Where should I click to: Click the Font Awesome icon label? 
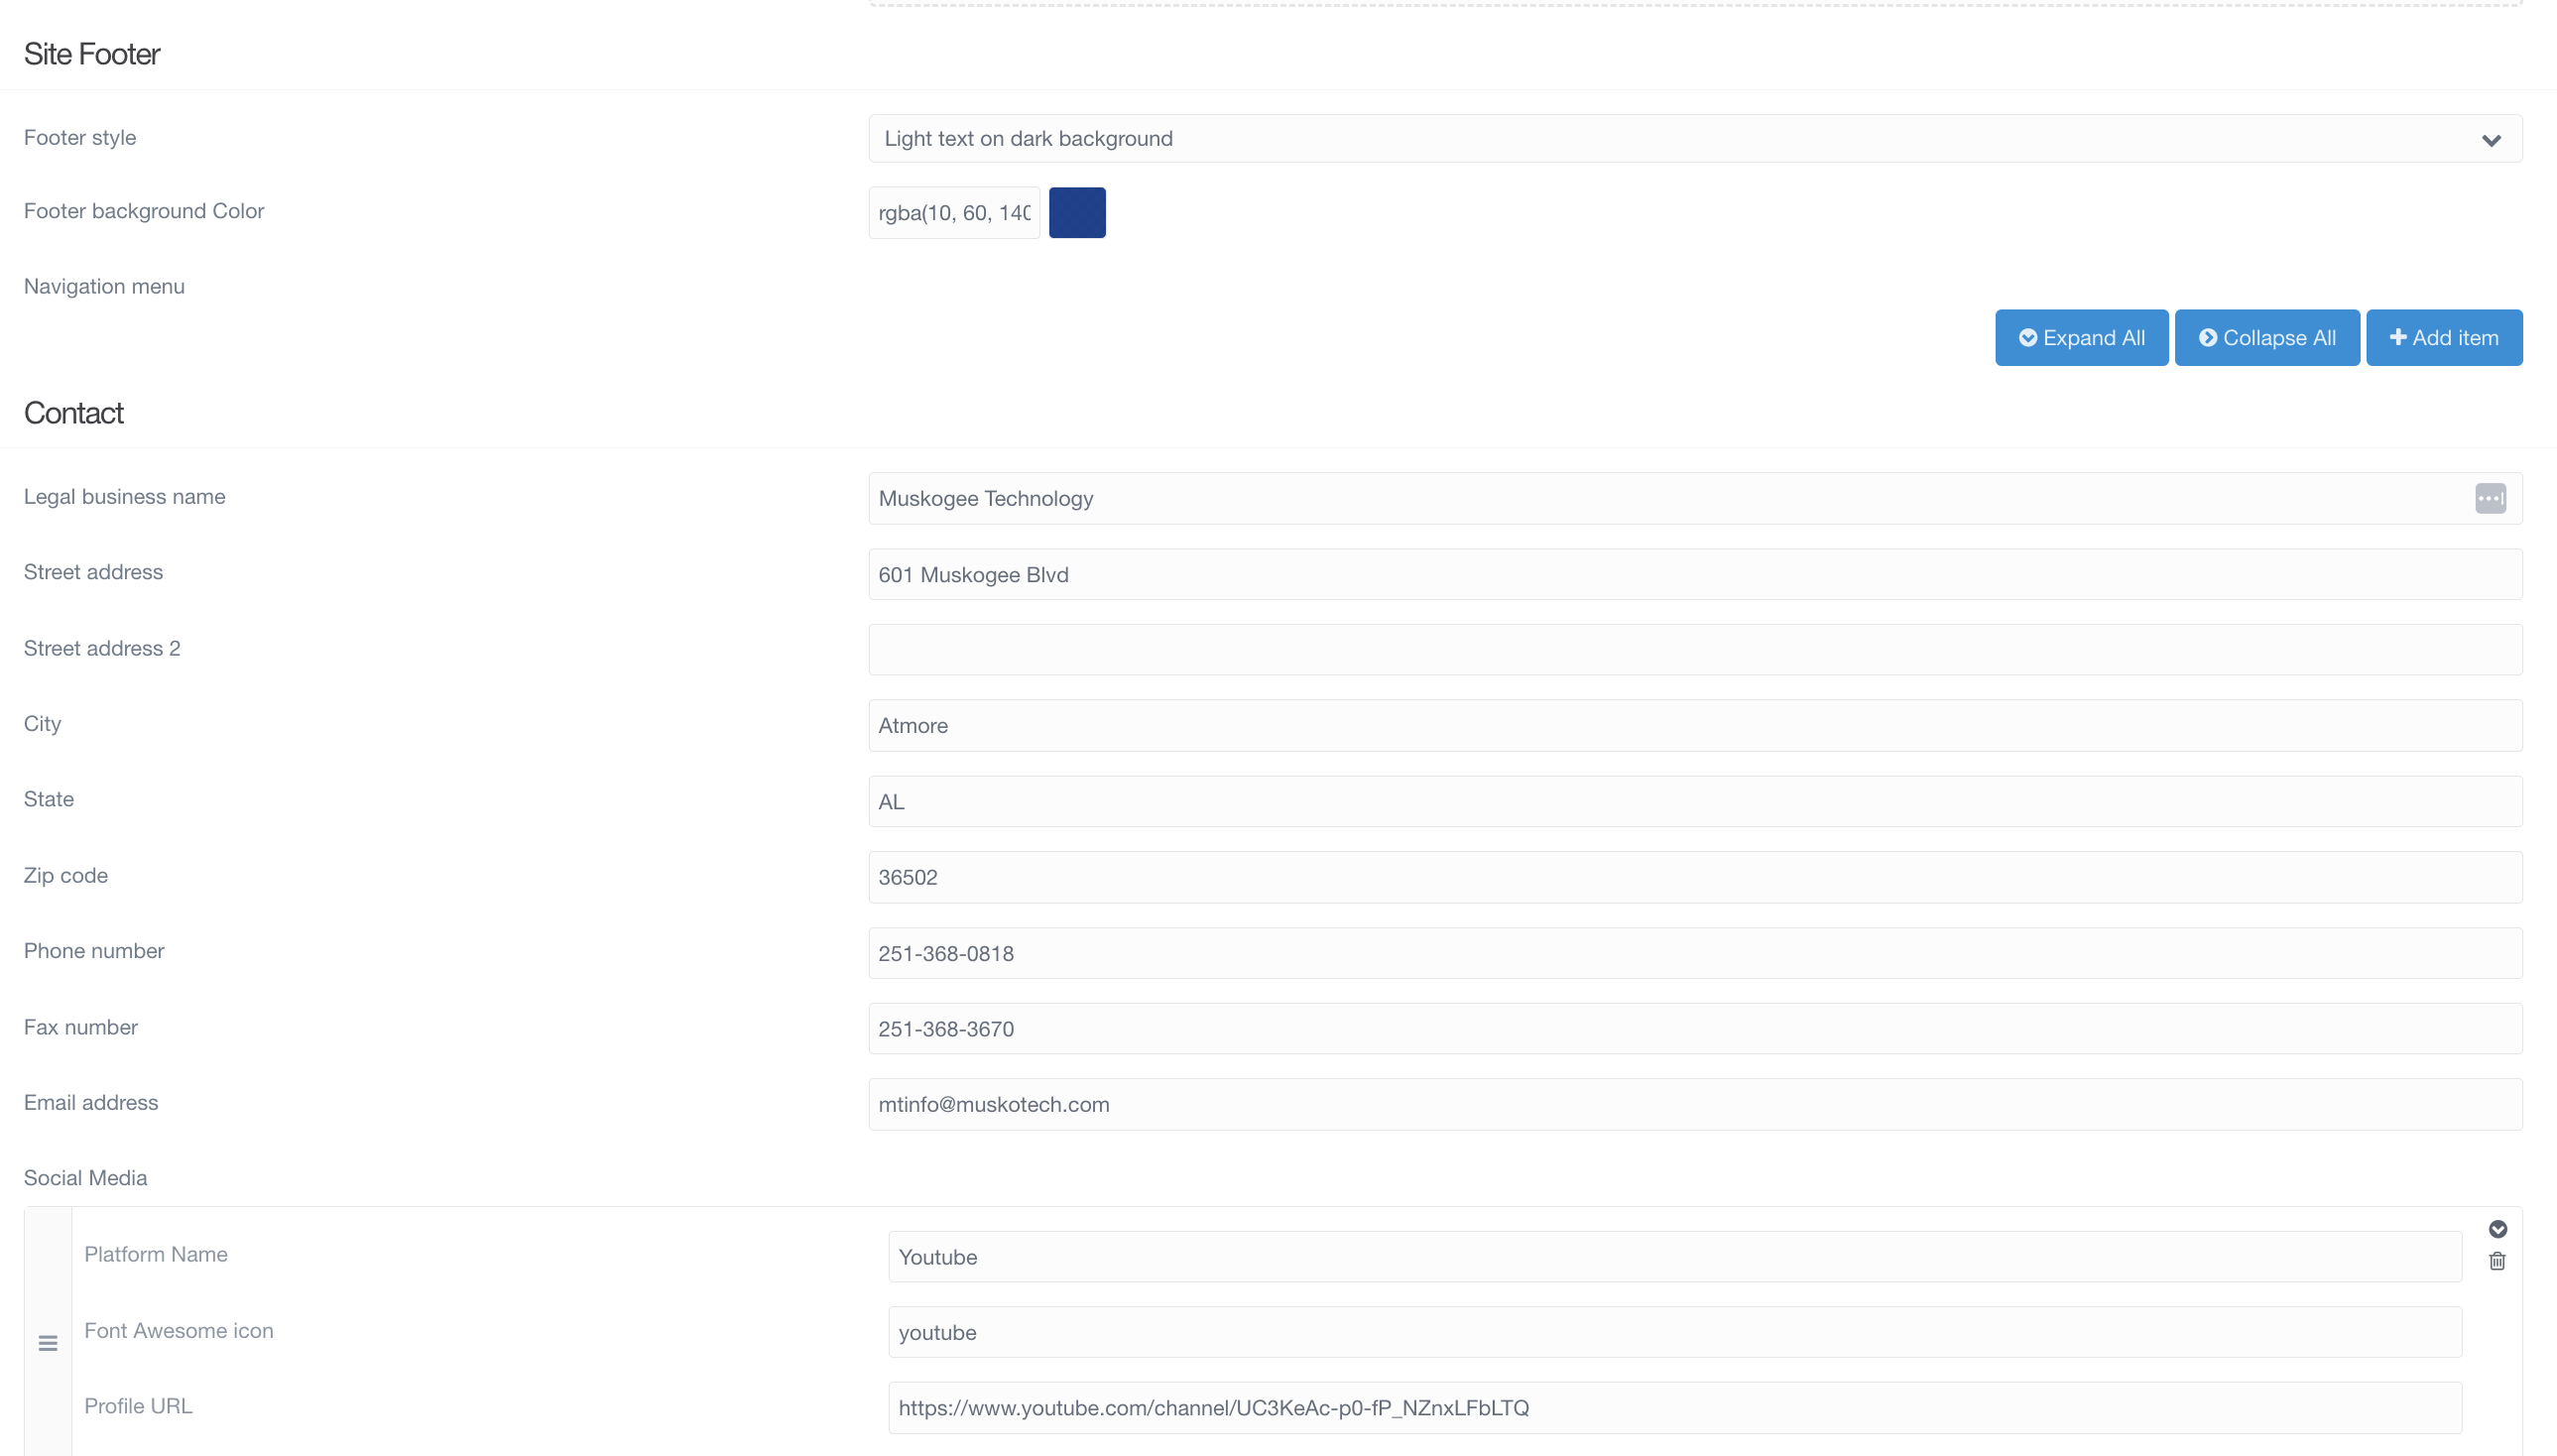pos(179,1331)
